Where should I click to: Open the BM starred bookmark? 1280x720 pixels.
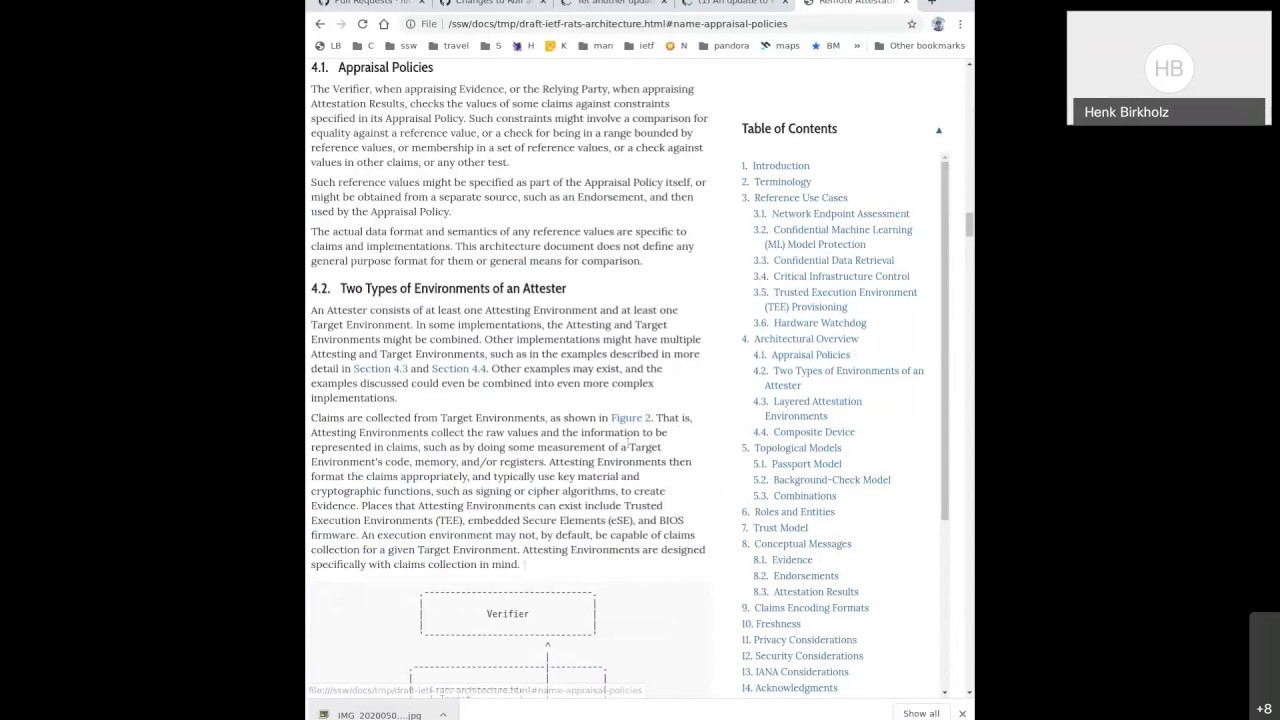(x=826, y=46)
